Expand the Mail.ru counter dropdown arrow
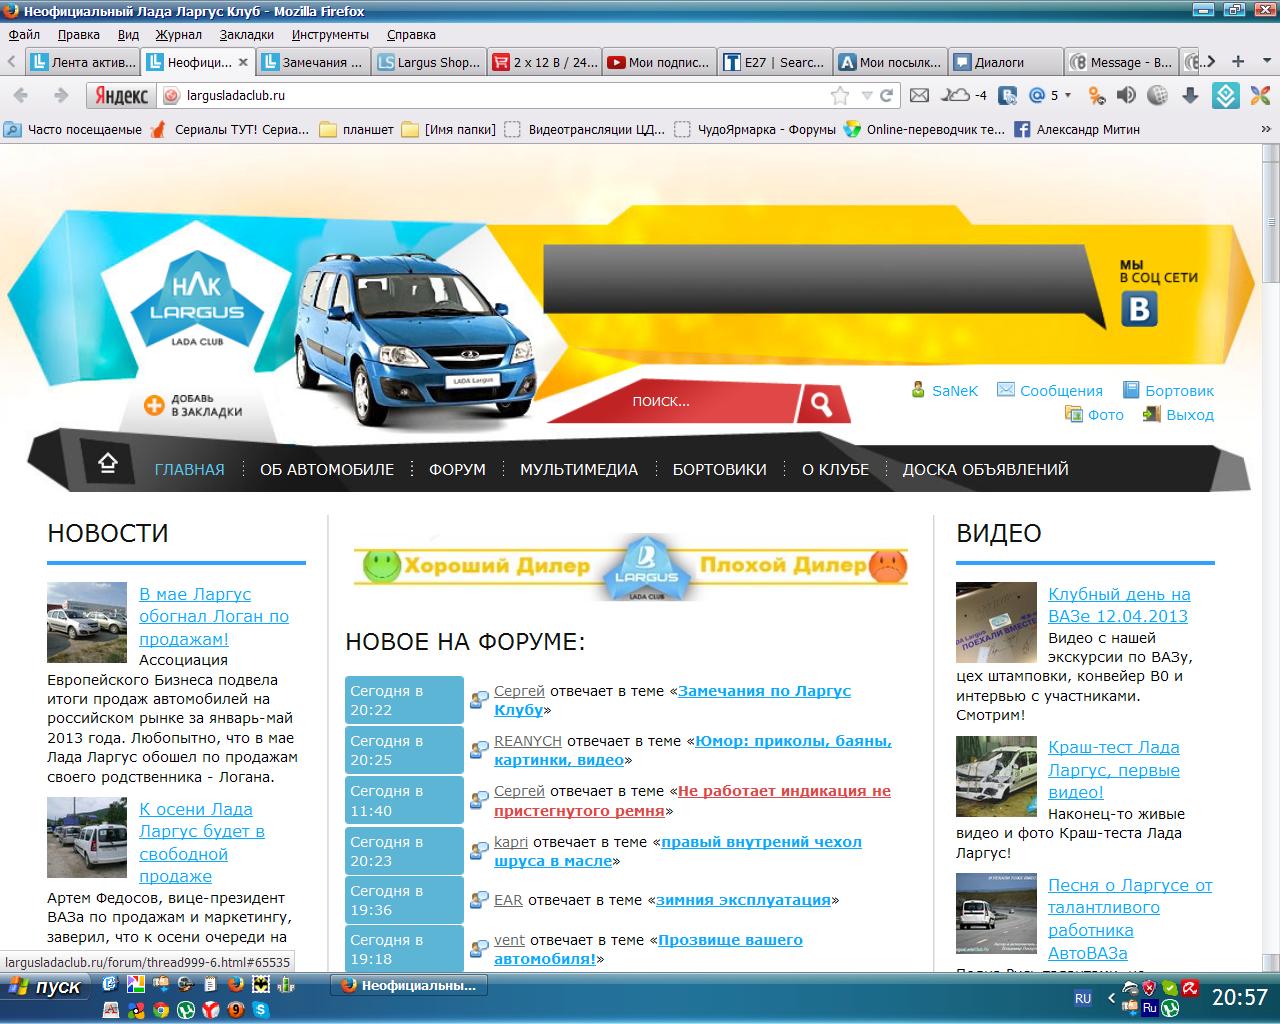The height and width of the screenshot is (1024, 1280). coord(1068,96)
